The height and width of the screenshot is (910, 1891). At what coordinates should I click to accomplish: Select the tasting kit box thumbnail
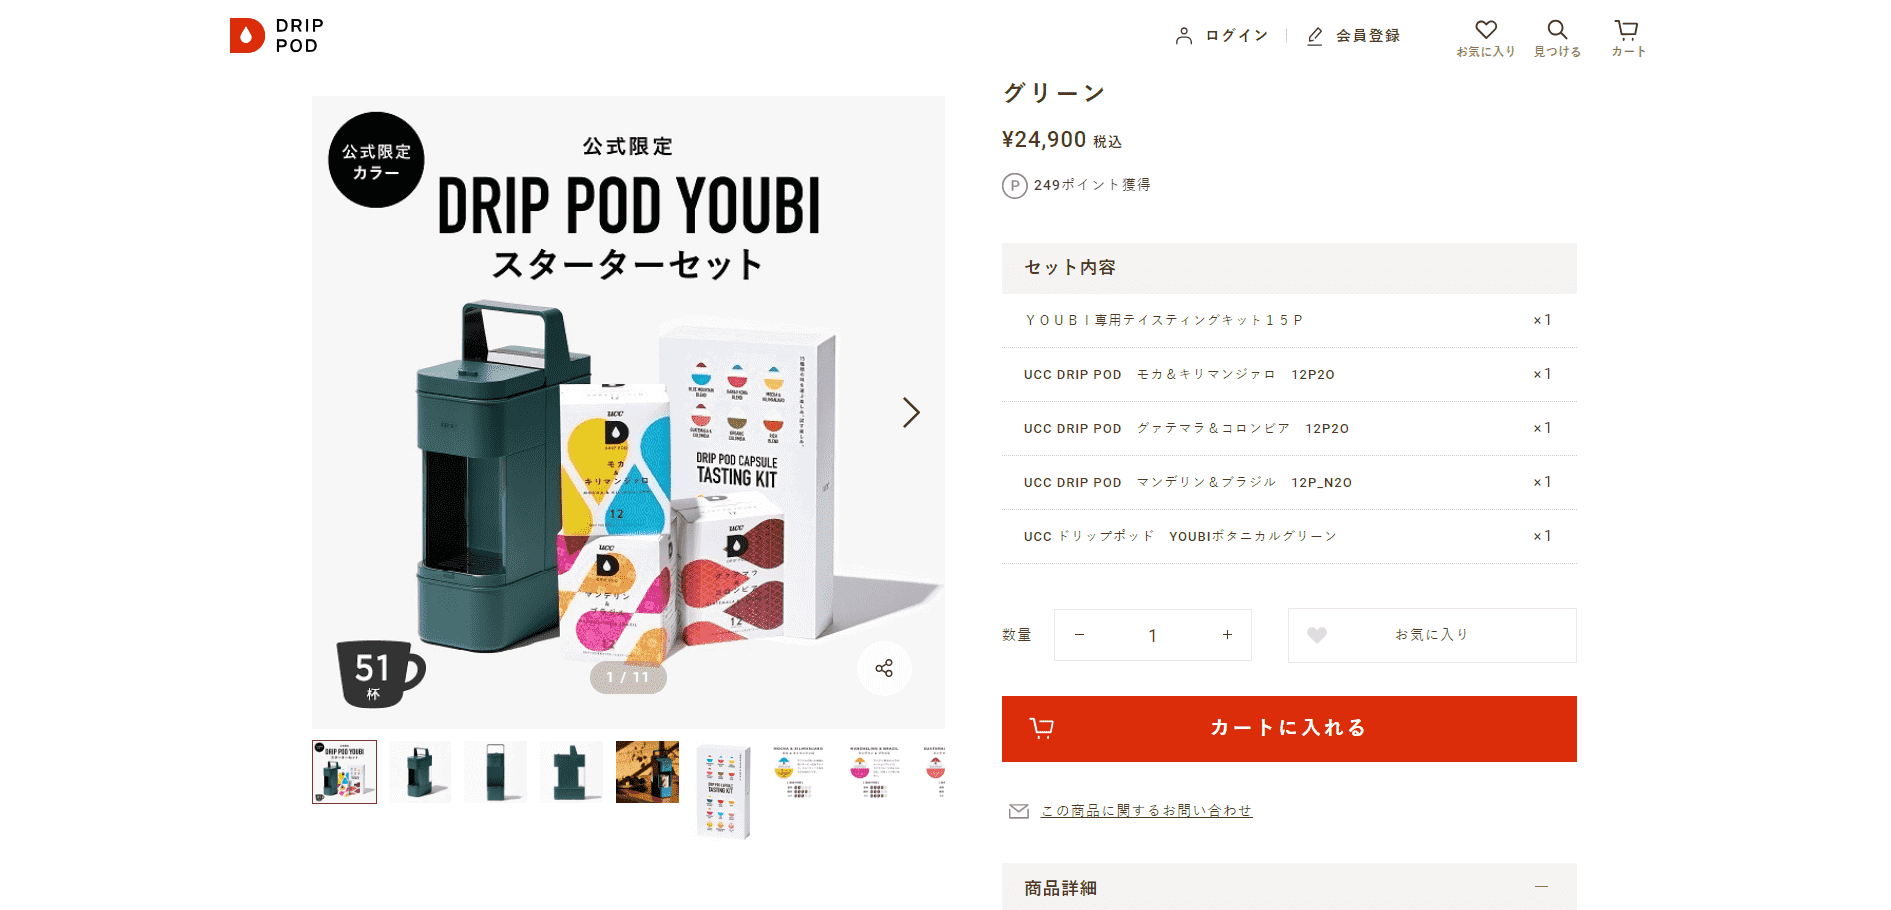tap(723, 790)
